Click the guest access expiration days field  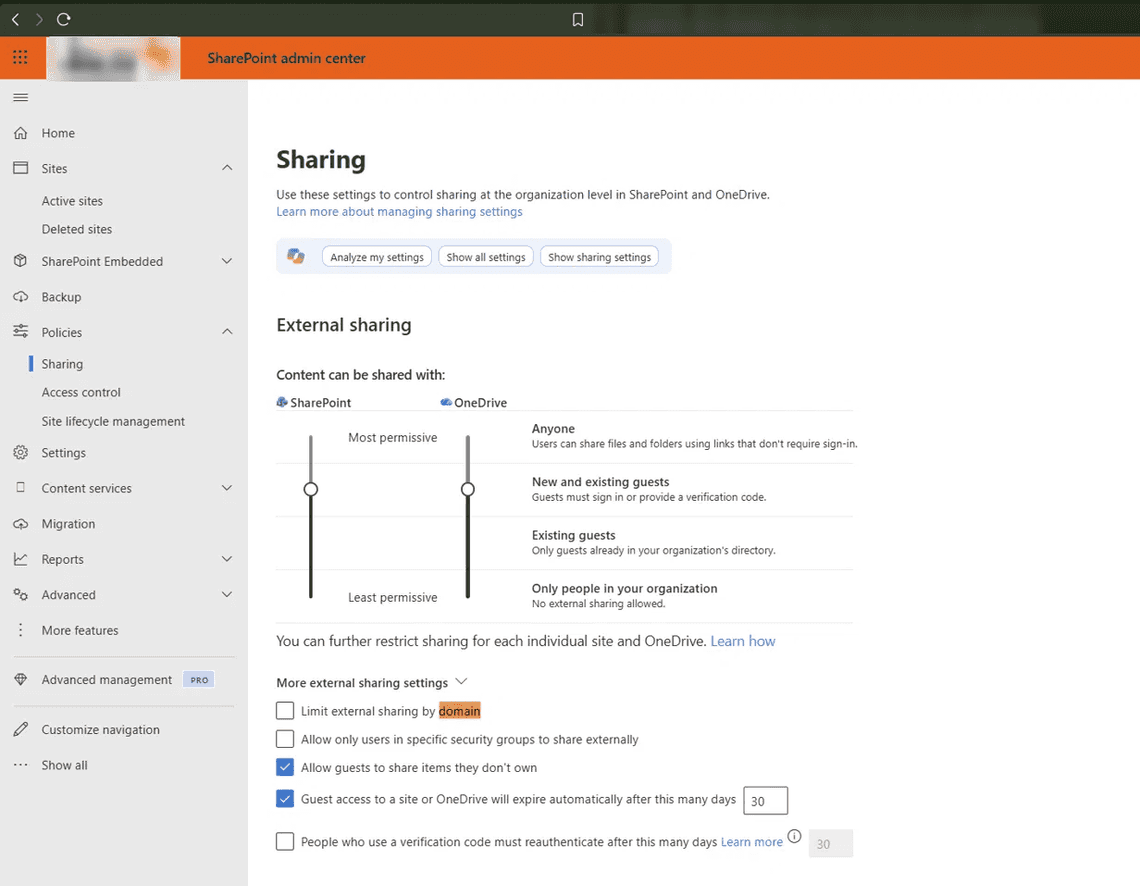766,800
